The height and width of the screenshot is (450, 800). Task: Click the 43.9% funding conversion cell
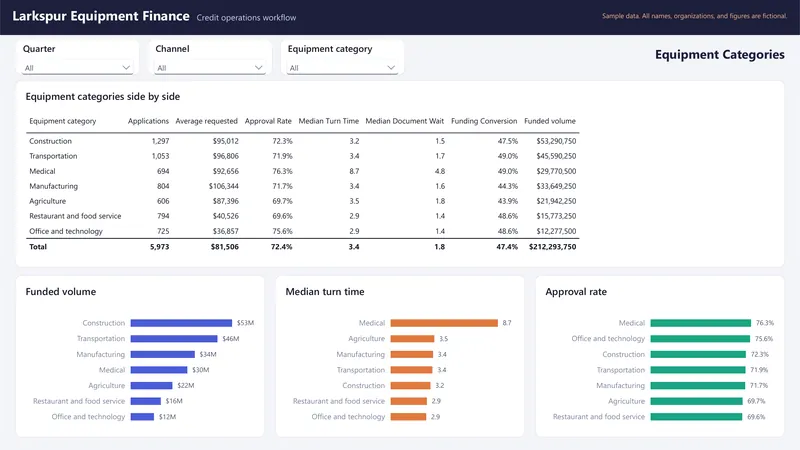(508, 201)
